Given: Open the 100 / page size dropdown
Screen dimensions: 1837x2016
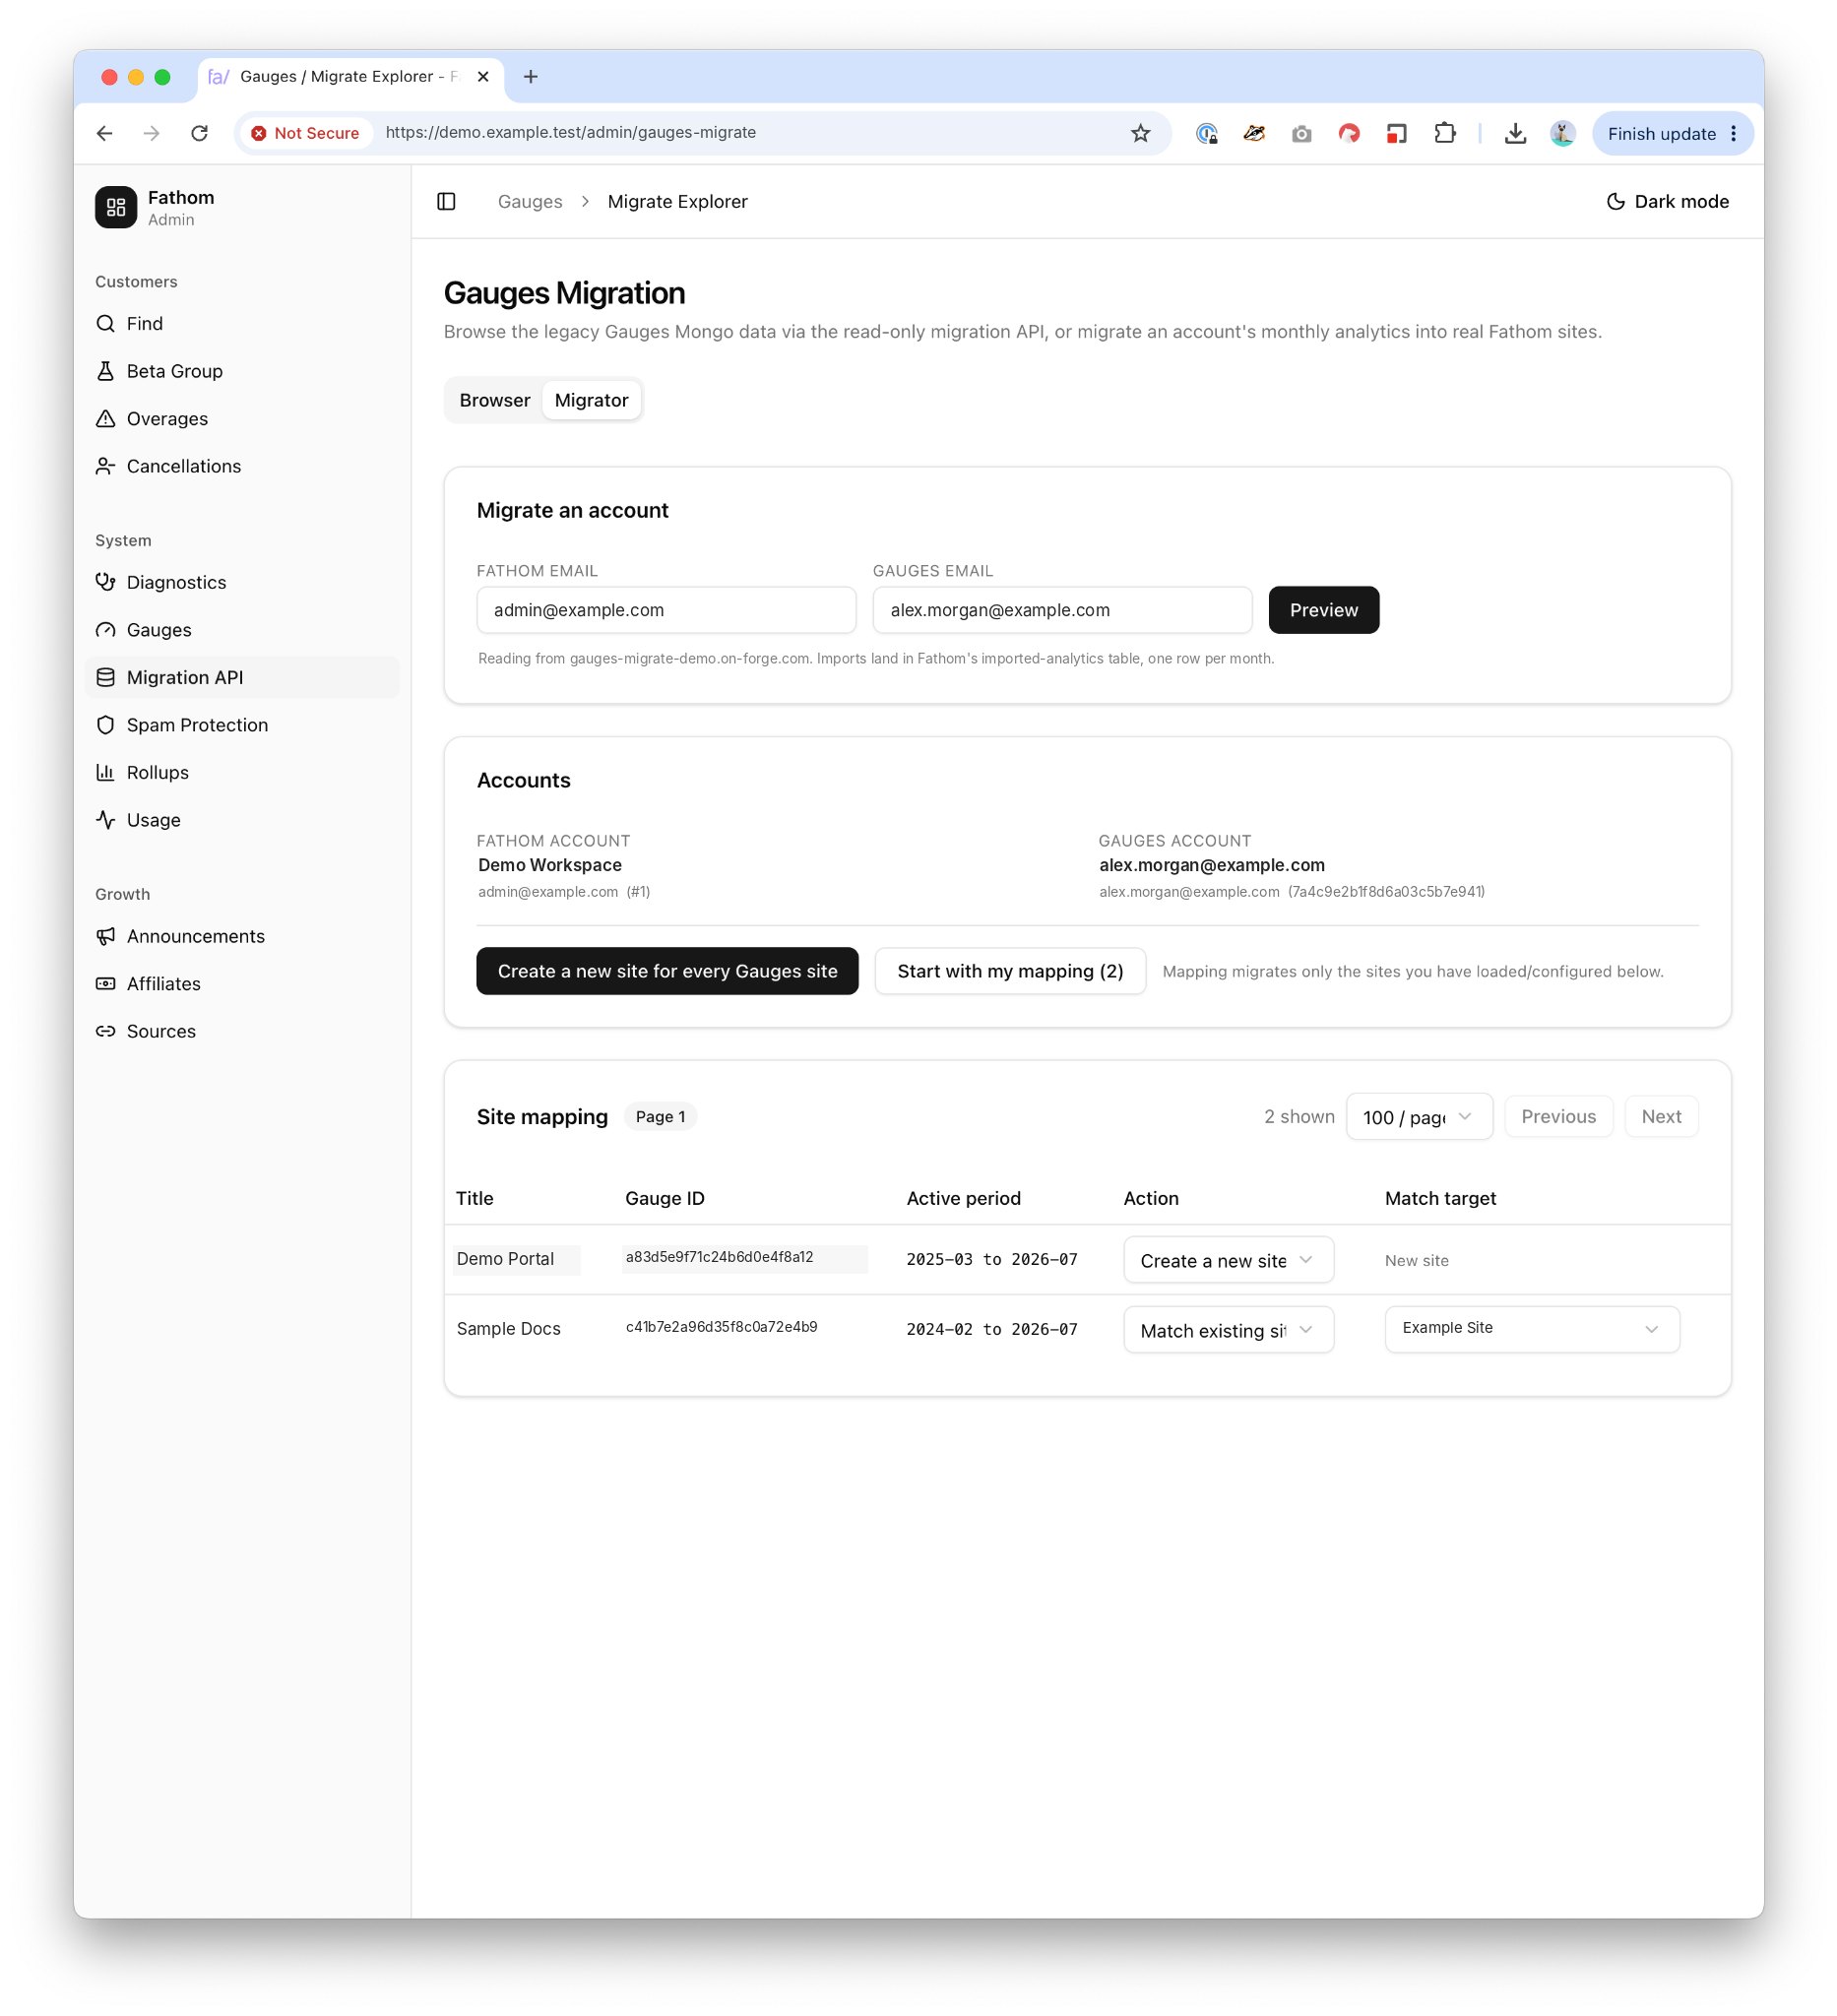Looking at the screenshot, I should point(1418,1116).
